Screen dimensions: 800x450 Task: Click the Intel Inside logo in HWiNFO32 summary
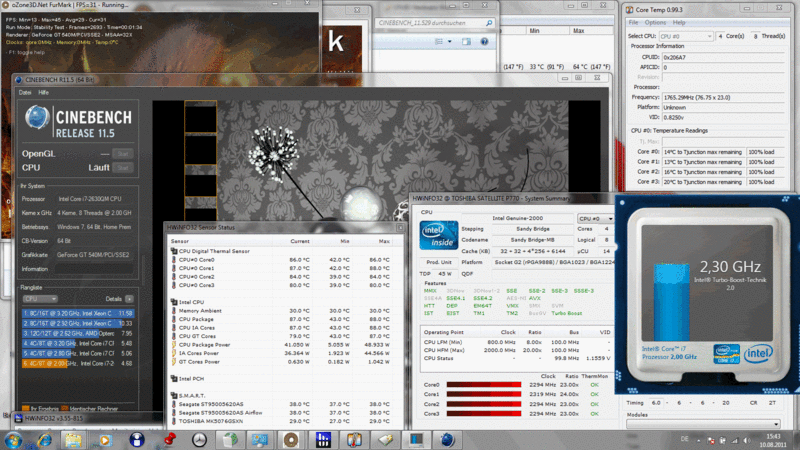pos(439,236)
